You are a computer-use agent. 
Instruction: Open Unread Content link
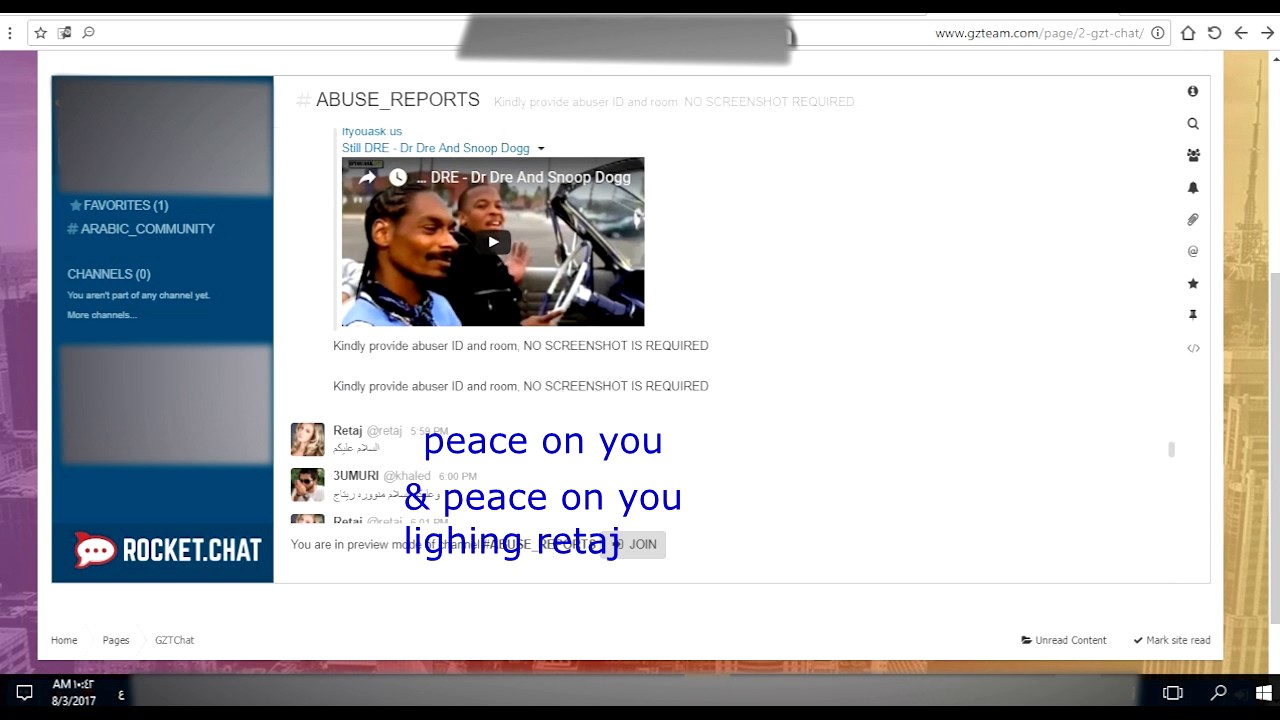[1064, 640]
